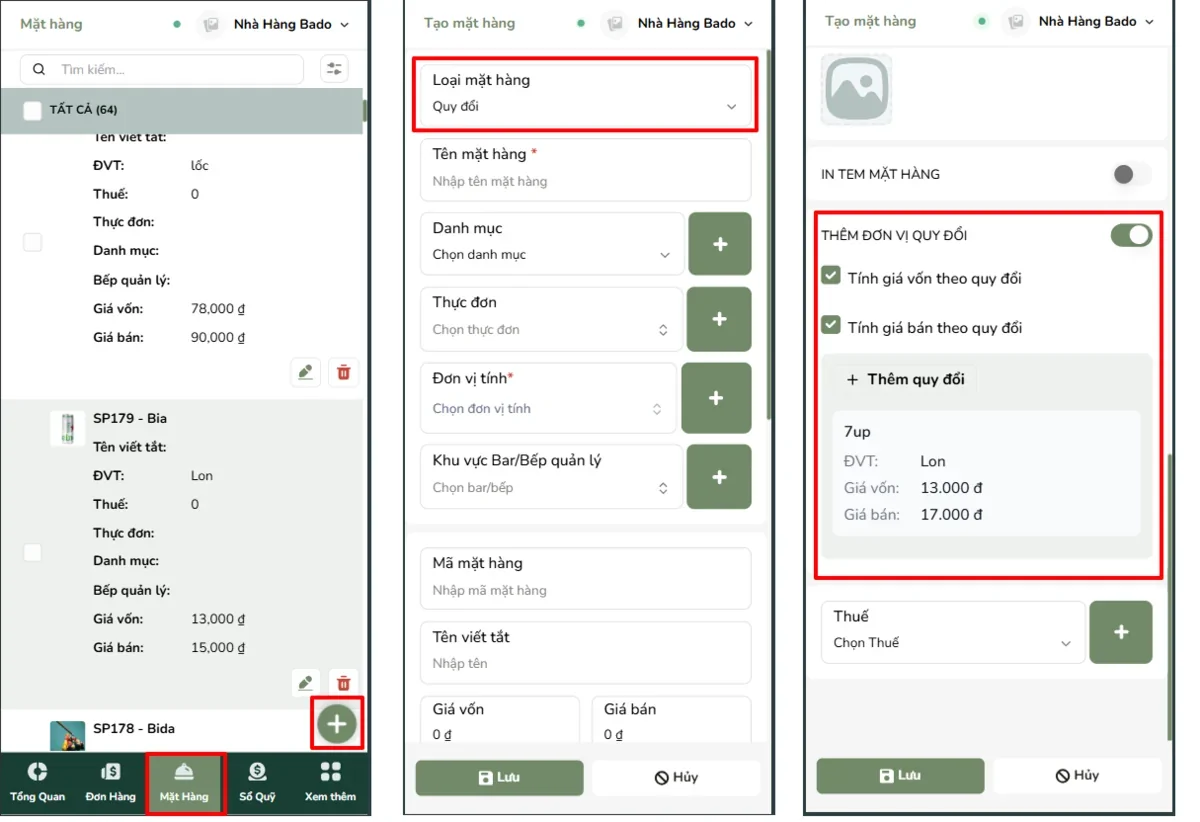The width and height of the screenshot is (1200, 822).
Task: Click Lưu button in middle panel
Action: [x=500, y=777]
